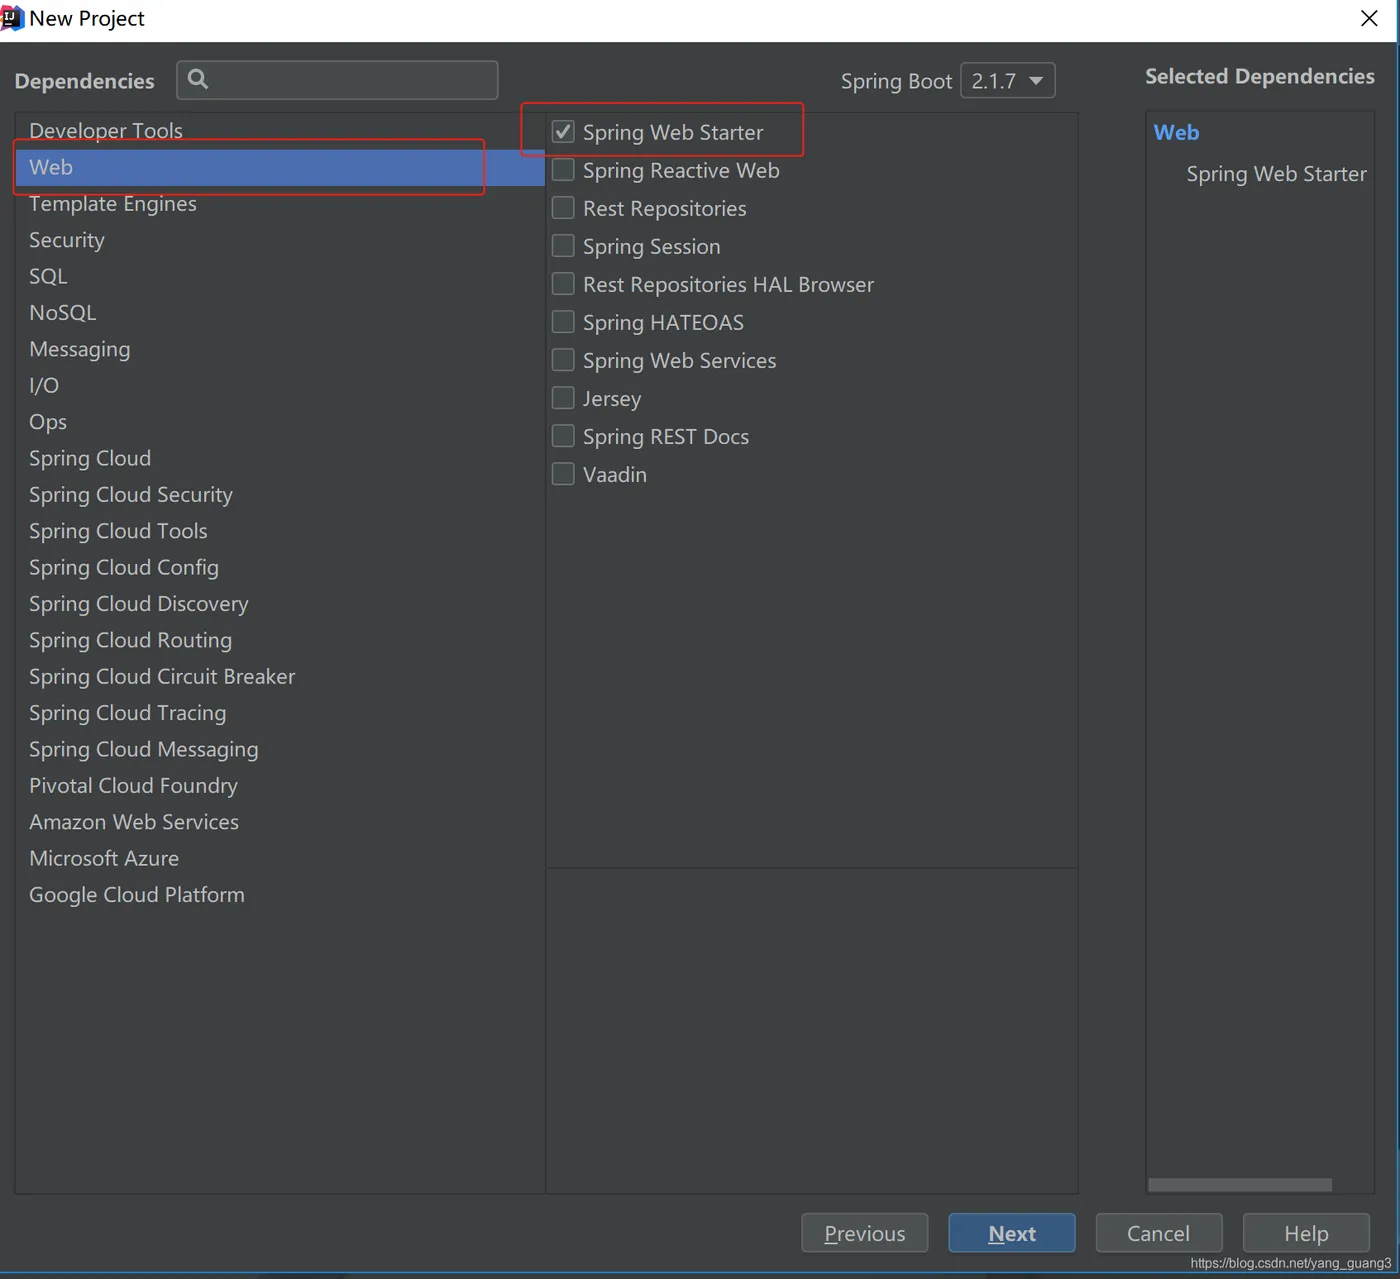
Task: Select Spring Cloud Messaging category
Action: pos(280,749)
